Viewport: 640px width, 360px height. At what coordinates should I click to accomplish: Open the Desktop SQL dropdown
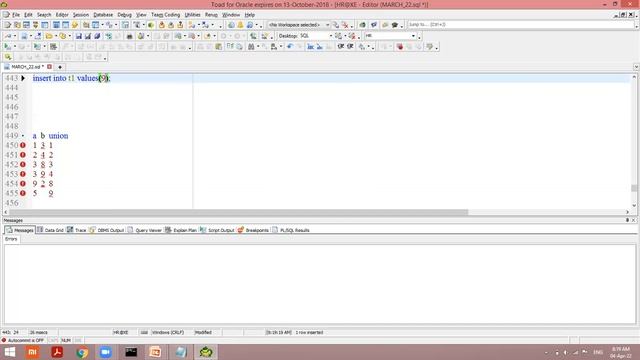(x=331, y=36)
